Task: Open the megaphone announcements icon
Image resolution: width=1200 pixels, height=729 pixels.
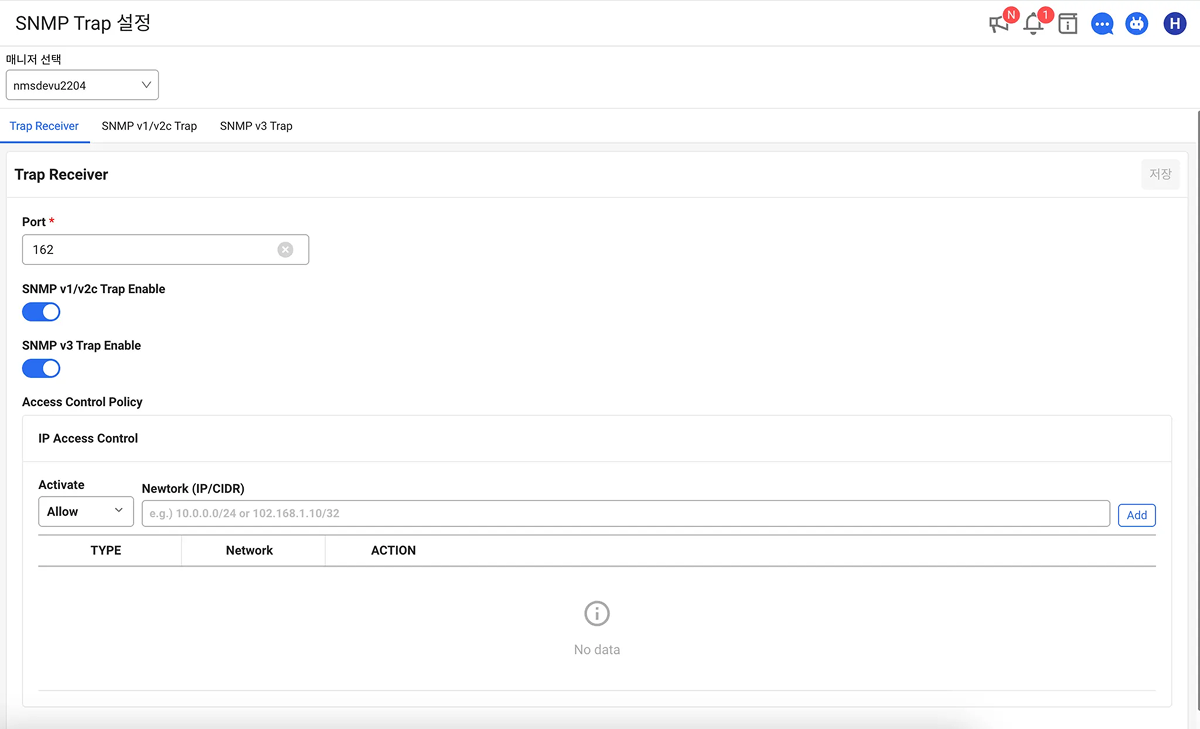Action: click(x=999, y=24)
